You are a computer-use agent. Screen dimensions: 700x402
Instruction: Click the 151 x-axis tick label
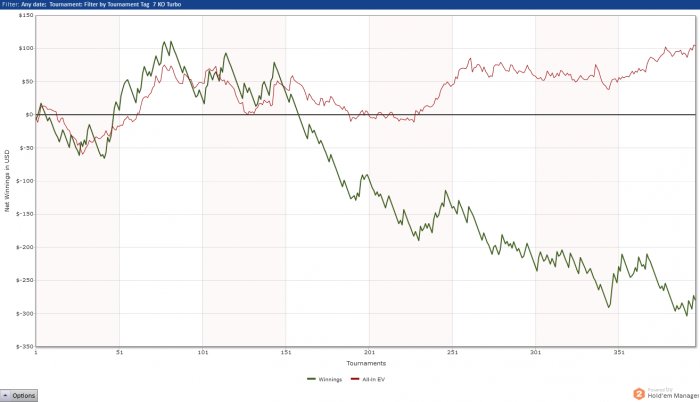(x=286, y=352)
